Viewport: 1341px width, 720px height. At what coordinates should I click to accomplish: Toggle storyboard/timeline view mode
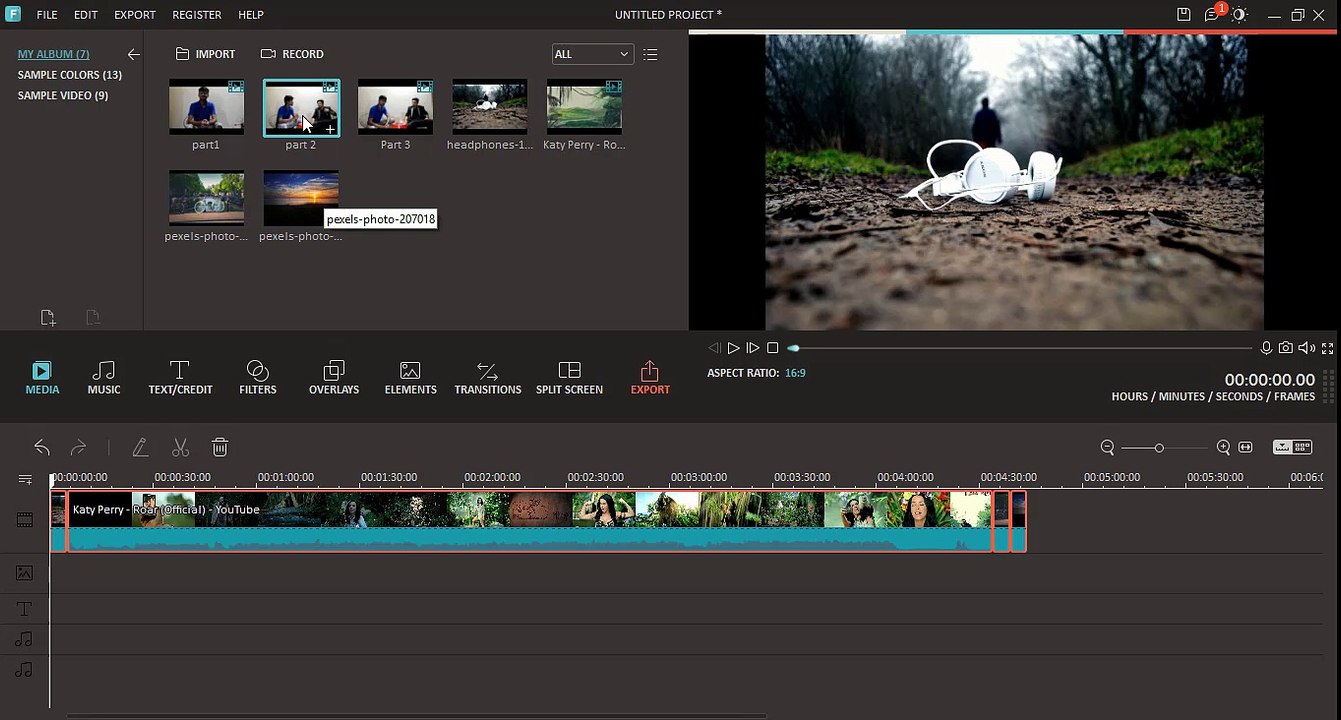(1292, 447)
